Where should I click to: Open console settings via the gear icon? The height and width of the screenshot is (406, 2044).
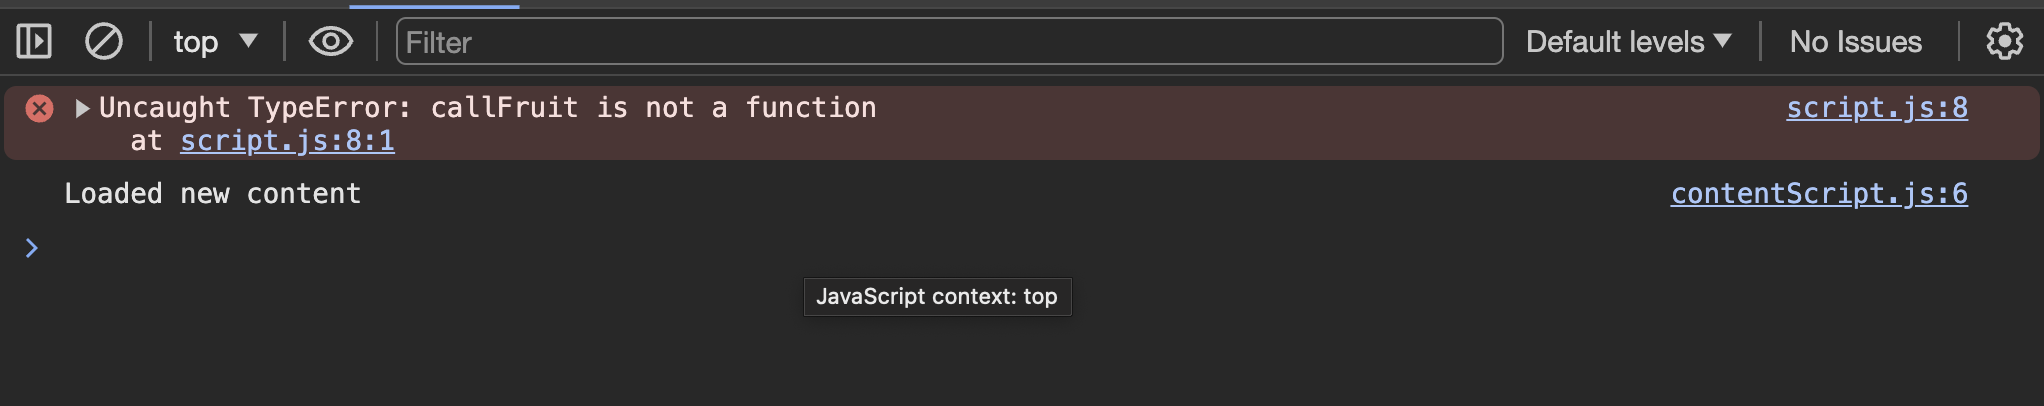click(2004, 42)
